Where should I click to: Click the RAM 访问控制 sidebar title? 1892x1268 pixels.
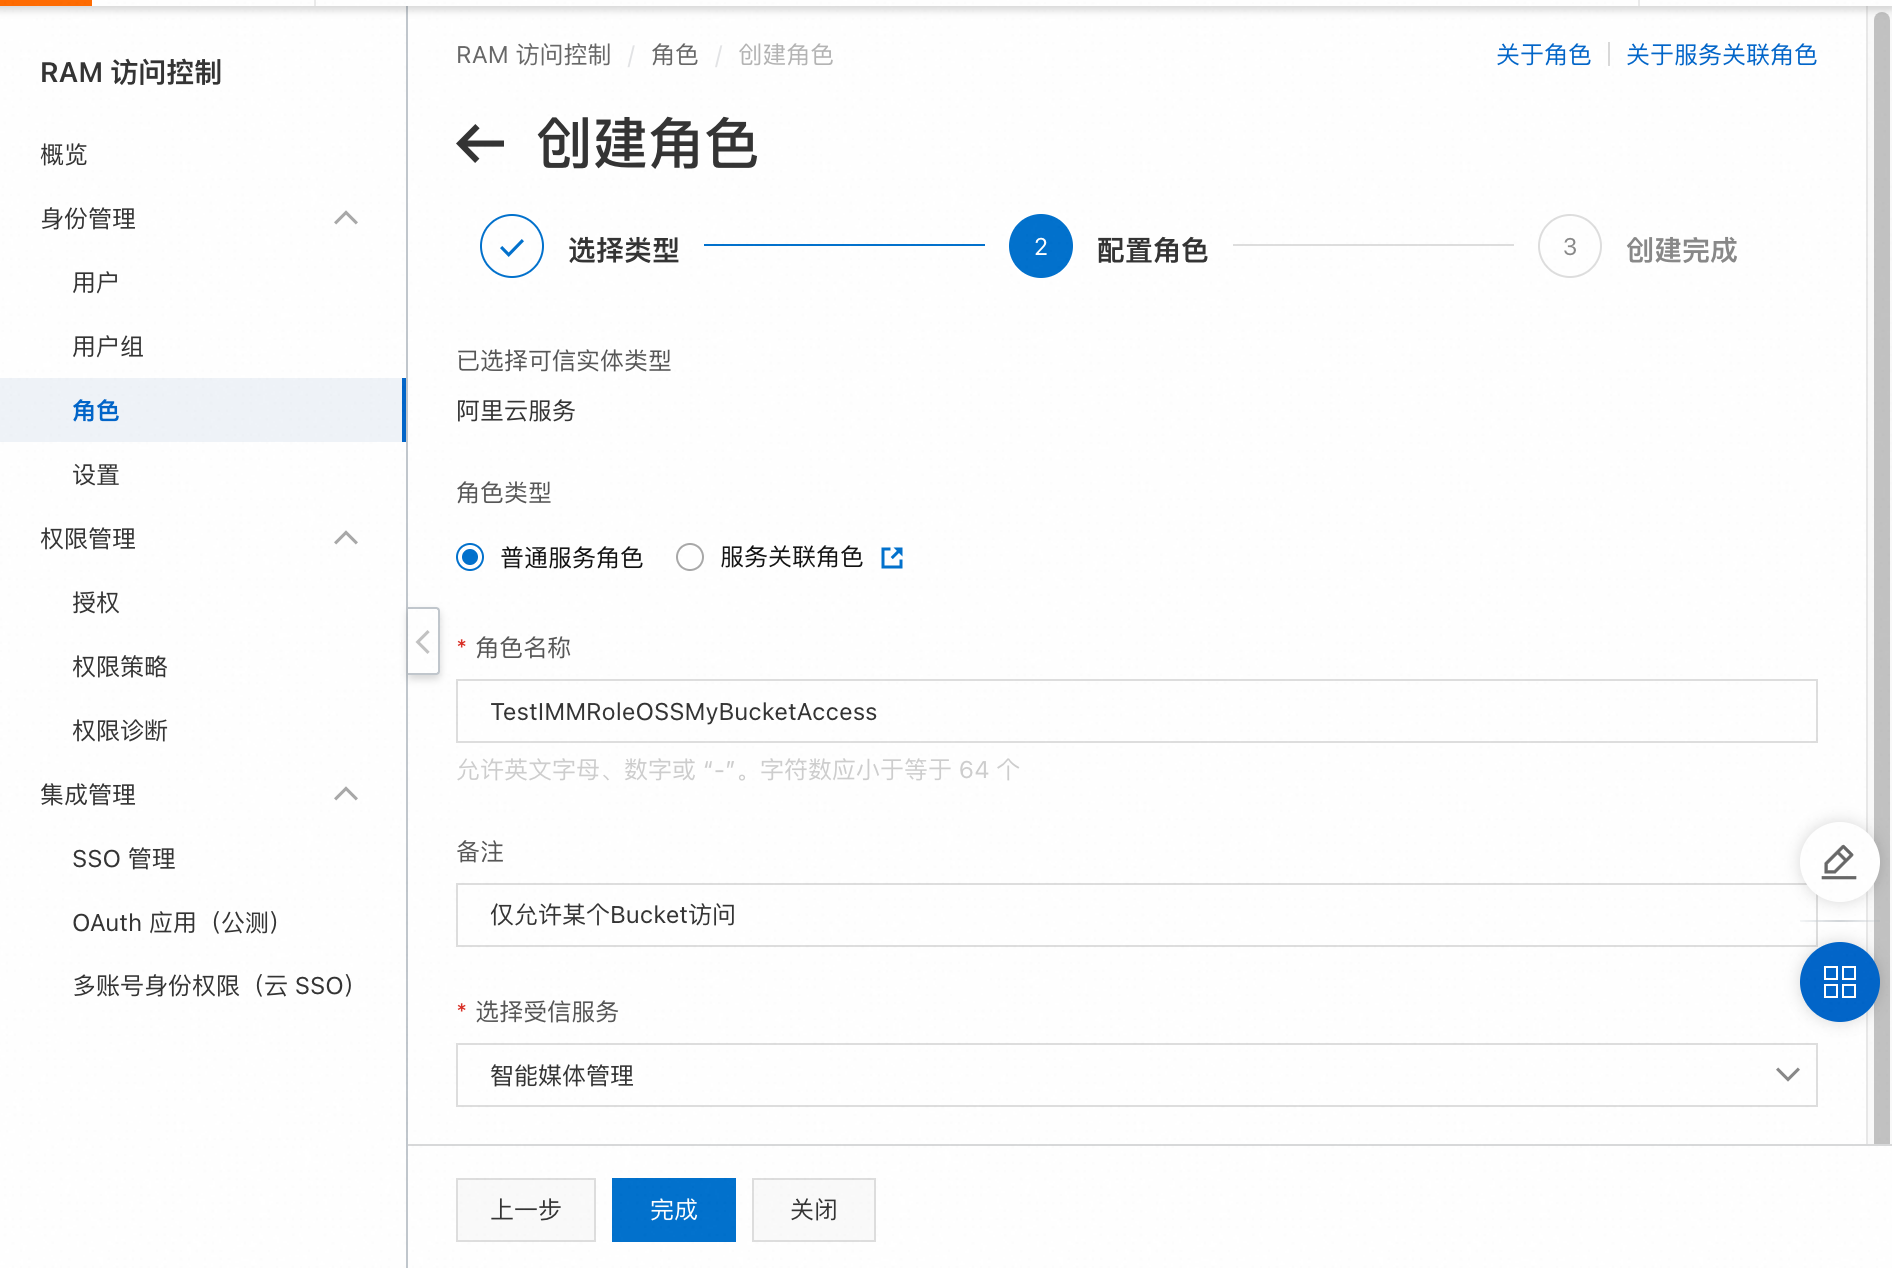coord(131,73)
